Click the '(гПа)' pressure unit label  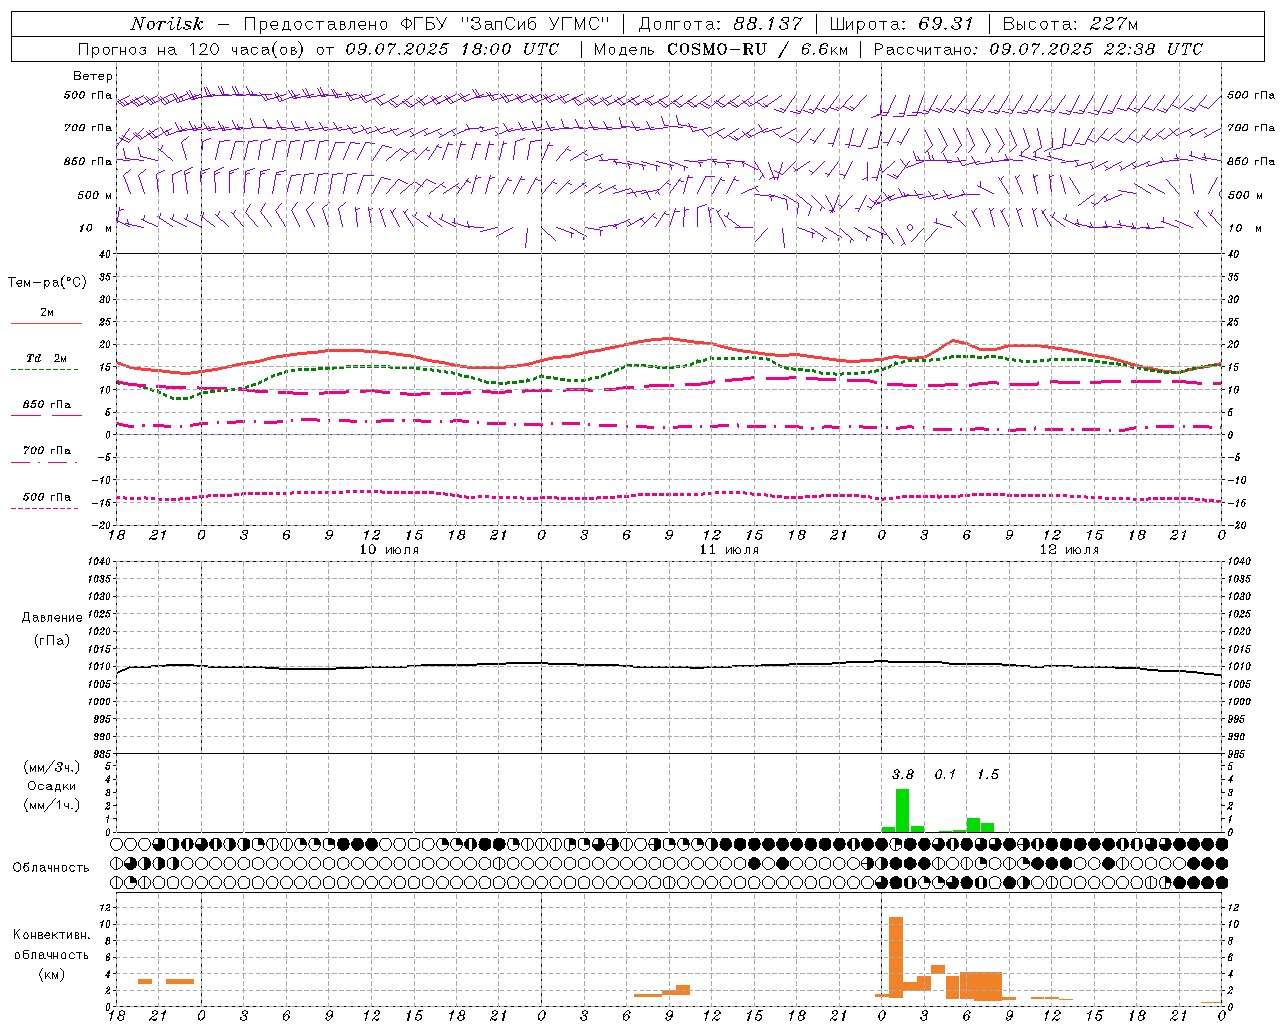[52, 640]
